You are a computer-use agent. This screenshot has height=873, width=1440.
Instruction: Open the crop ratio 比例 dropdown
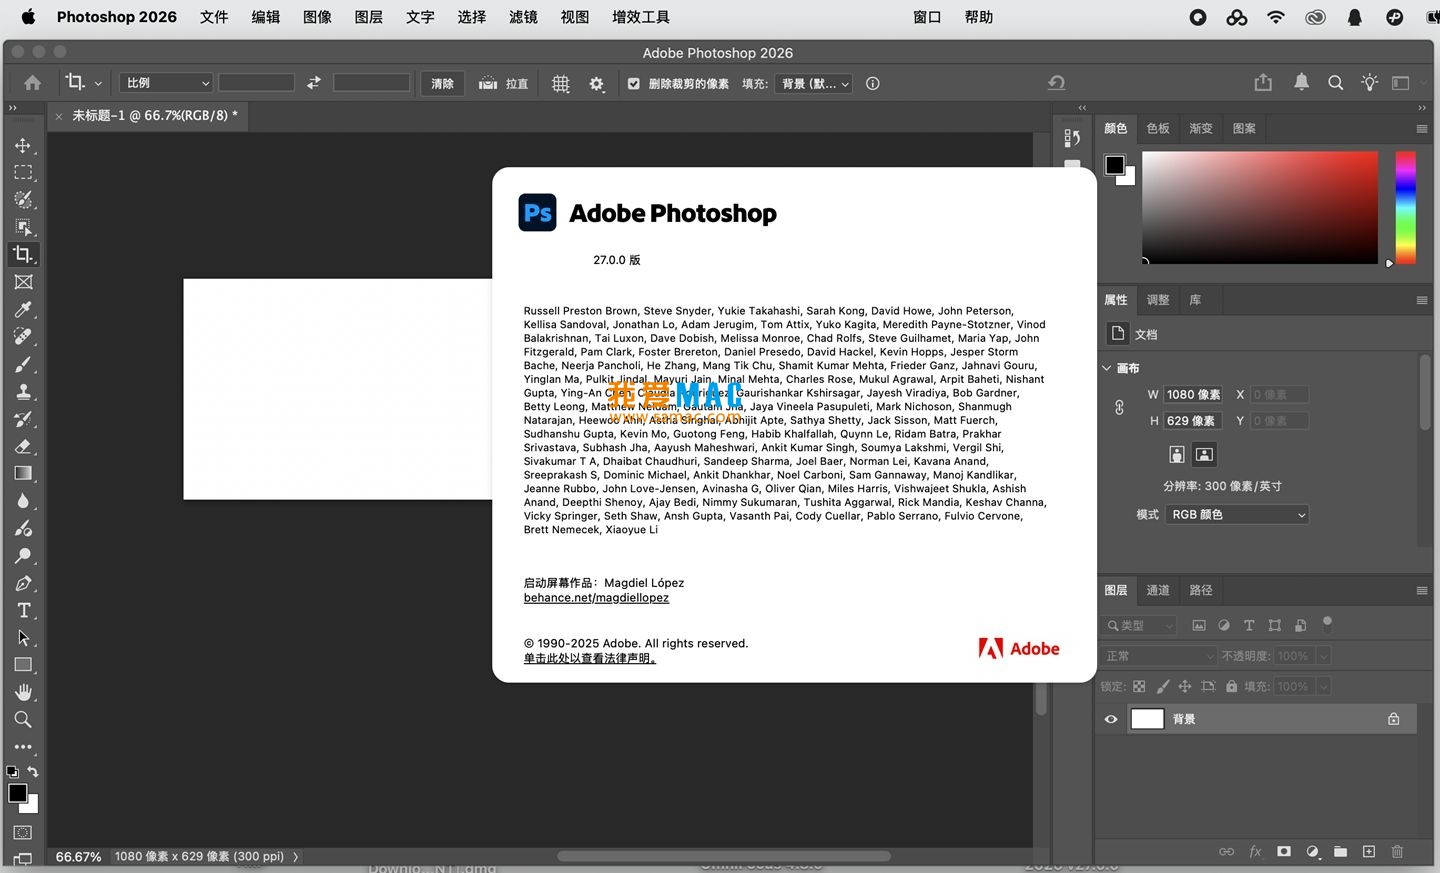[165, 82]
